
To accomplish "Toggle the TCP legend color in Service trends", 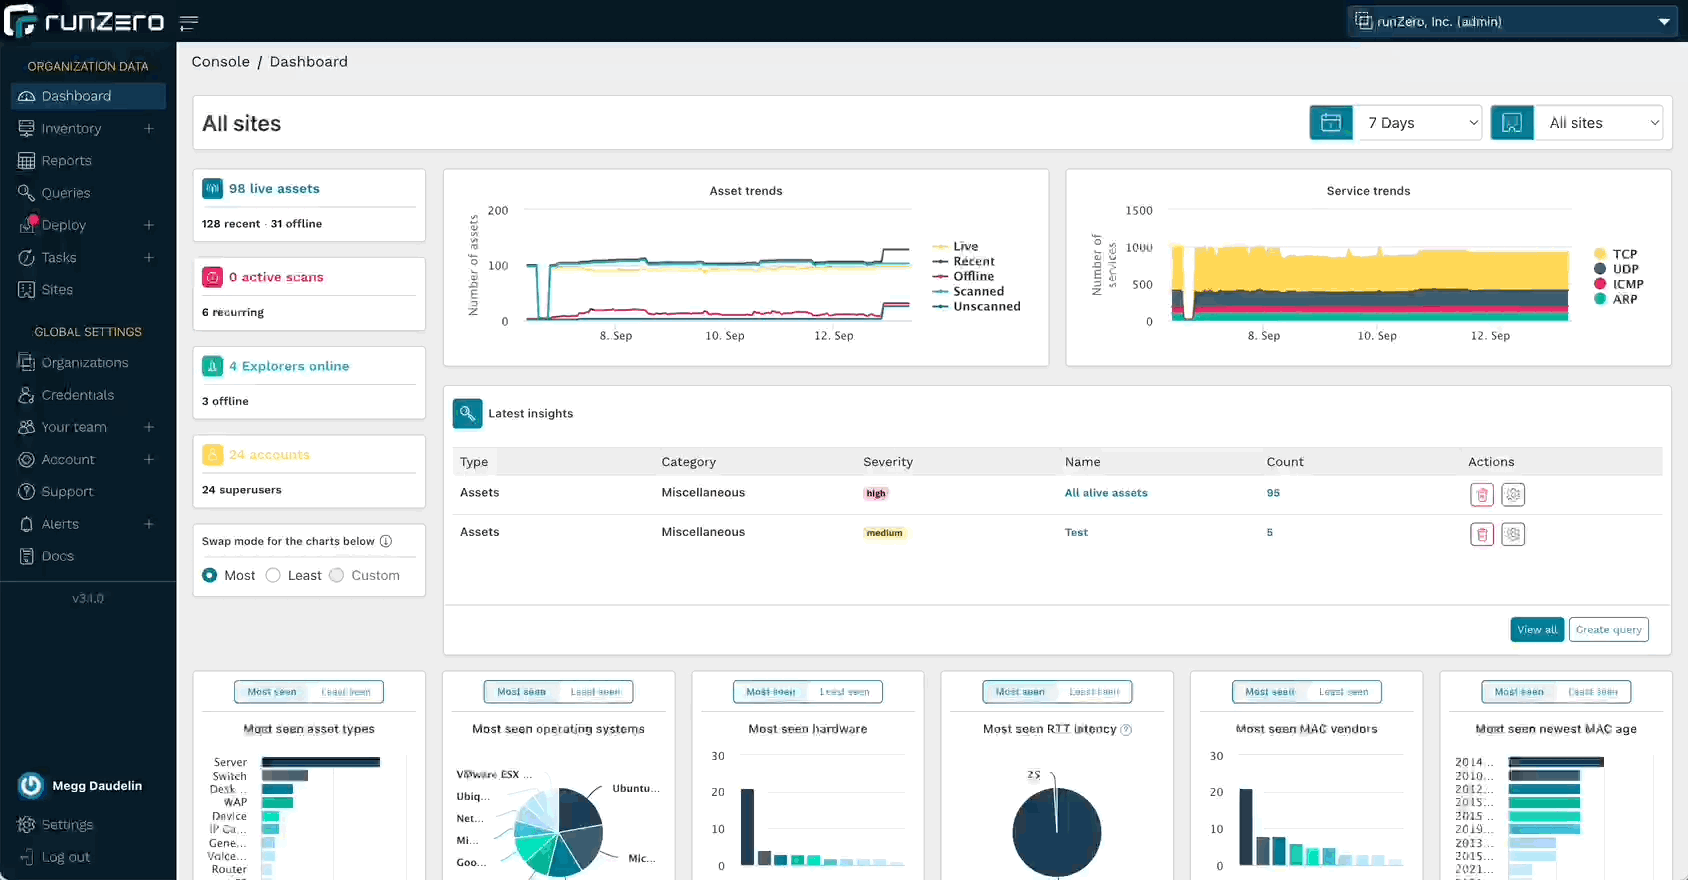I will click(x=1600, y=254).
